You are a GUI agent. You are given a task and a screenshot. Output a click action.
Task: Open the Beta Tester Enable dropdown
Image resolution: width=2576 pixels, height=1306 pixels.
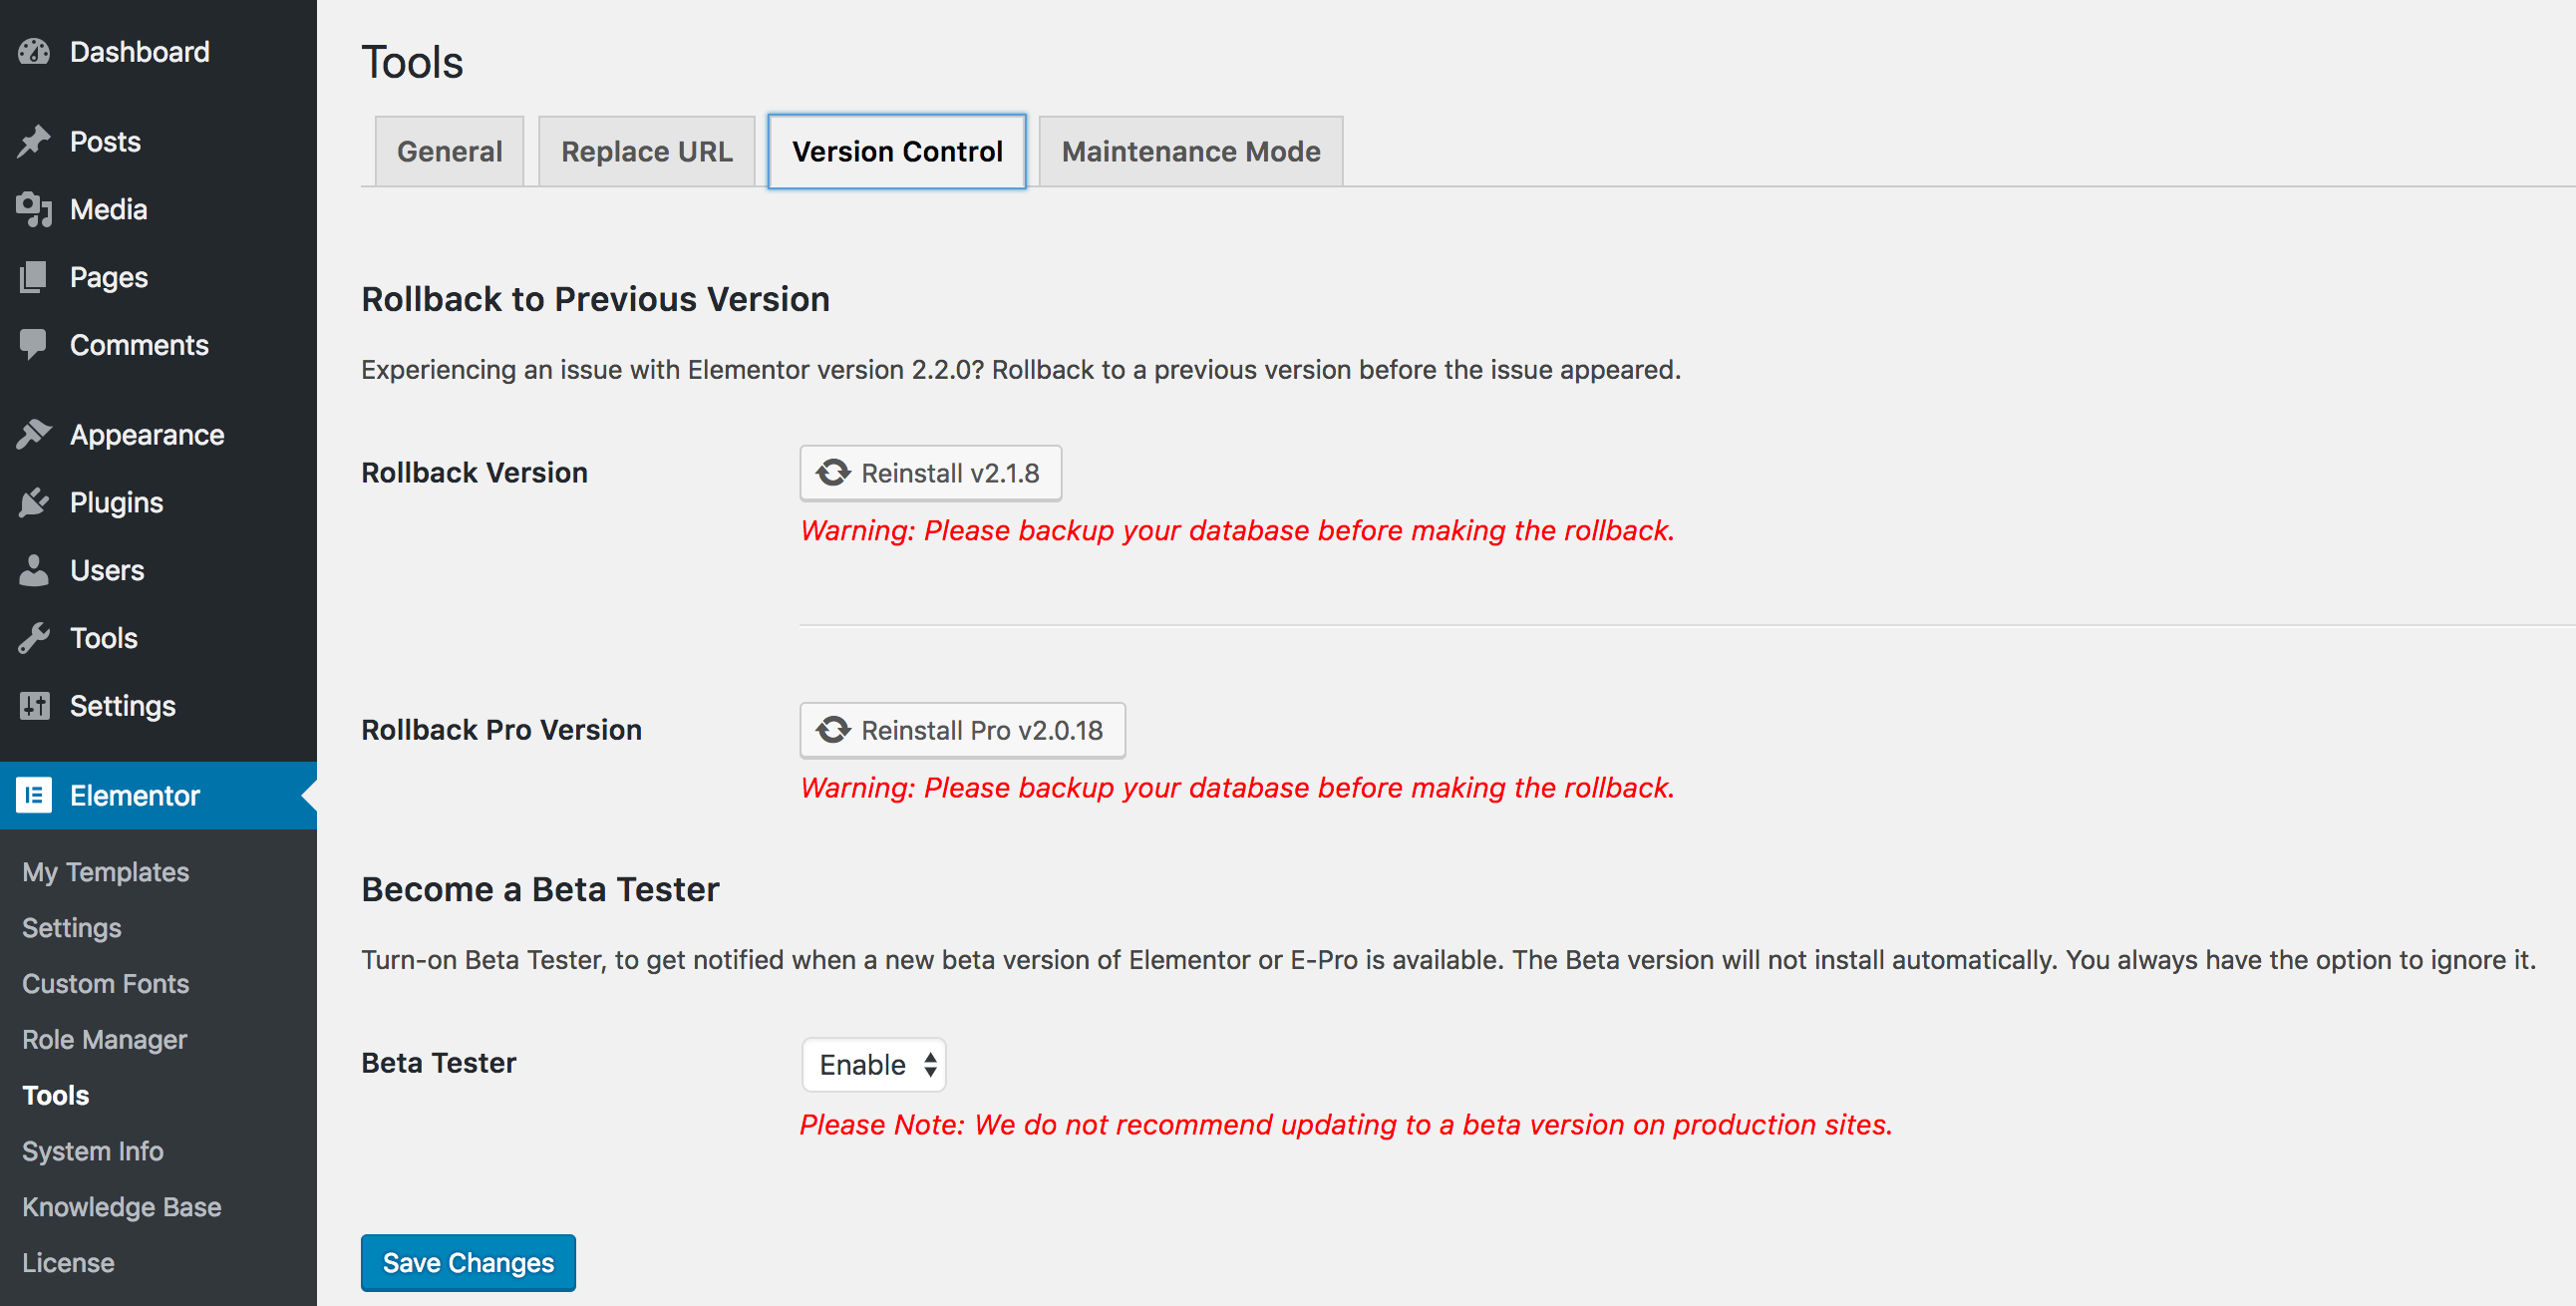coord(873,1064)
